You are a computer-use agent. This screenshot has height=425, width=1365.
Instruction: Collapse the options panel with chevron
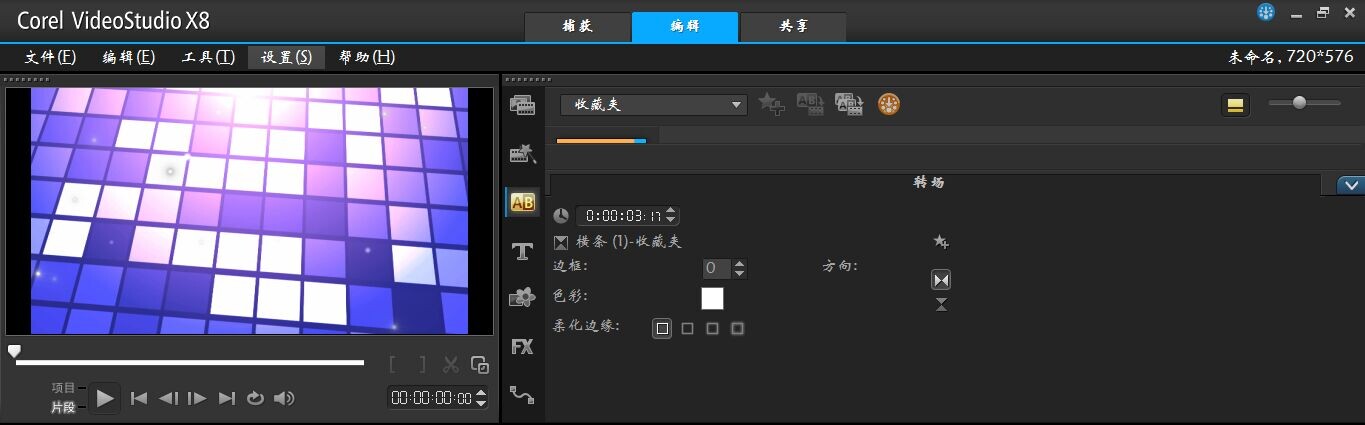[x=1350, y=185]
